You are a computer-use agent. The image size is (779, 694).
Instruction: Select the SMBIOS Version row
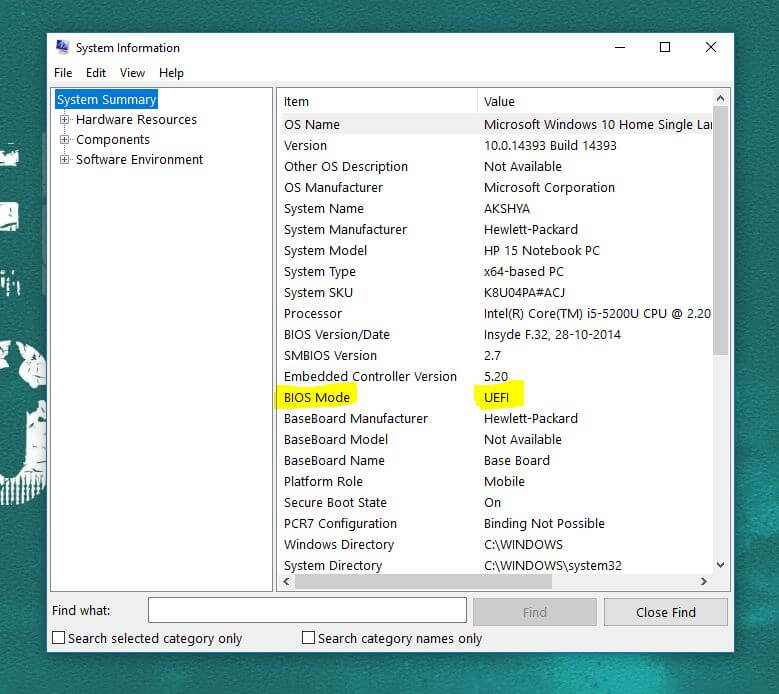pos(495,355)
